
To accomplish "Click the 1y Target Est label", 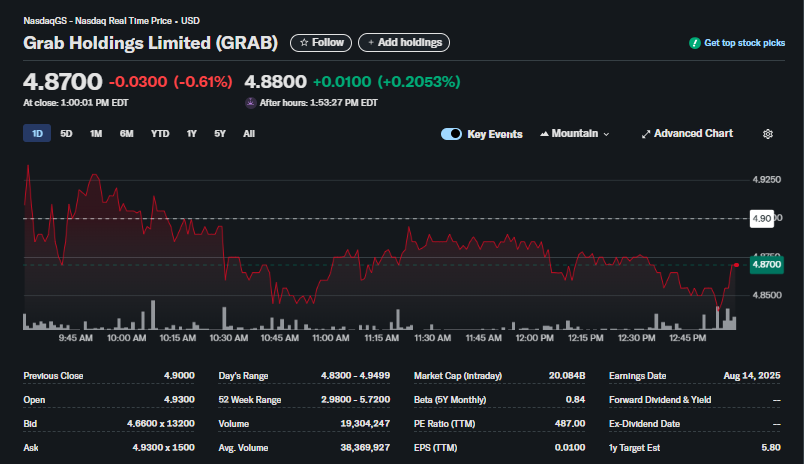I will point(634,448).
